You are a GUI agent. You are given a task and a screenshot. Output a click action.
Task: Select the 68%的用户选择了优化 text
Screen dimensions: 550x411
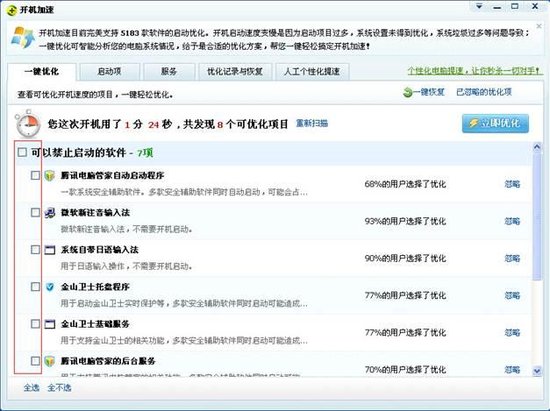405,184
